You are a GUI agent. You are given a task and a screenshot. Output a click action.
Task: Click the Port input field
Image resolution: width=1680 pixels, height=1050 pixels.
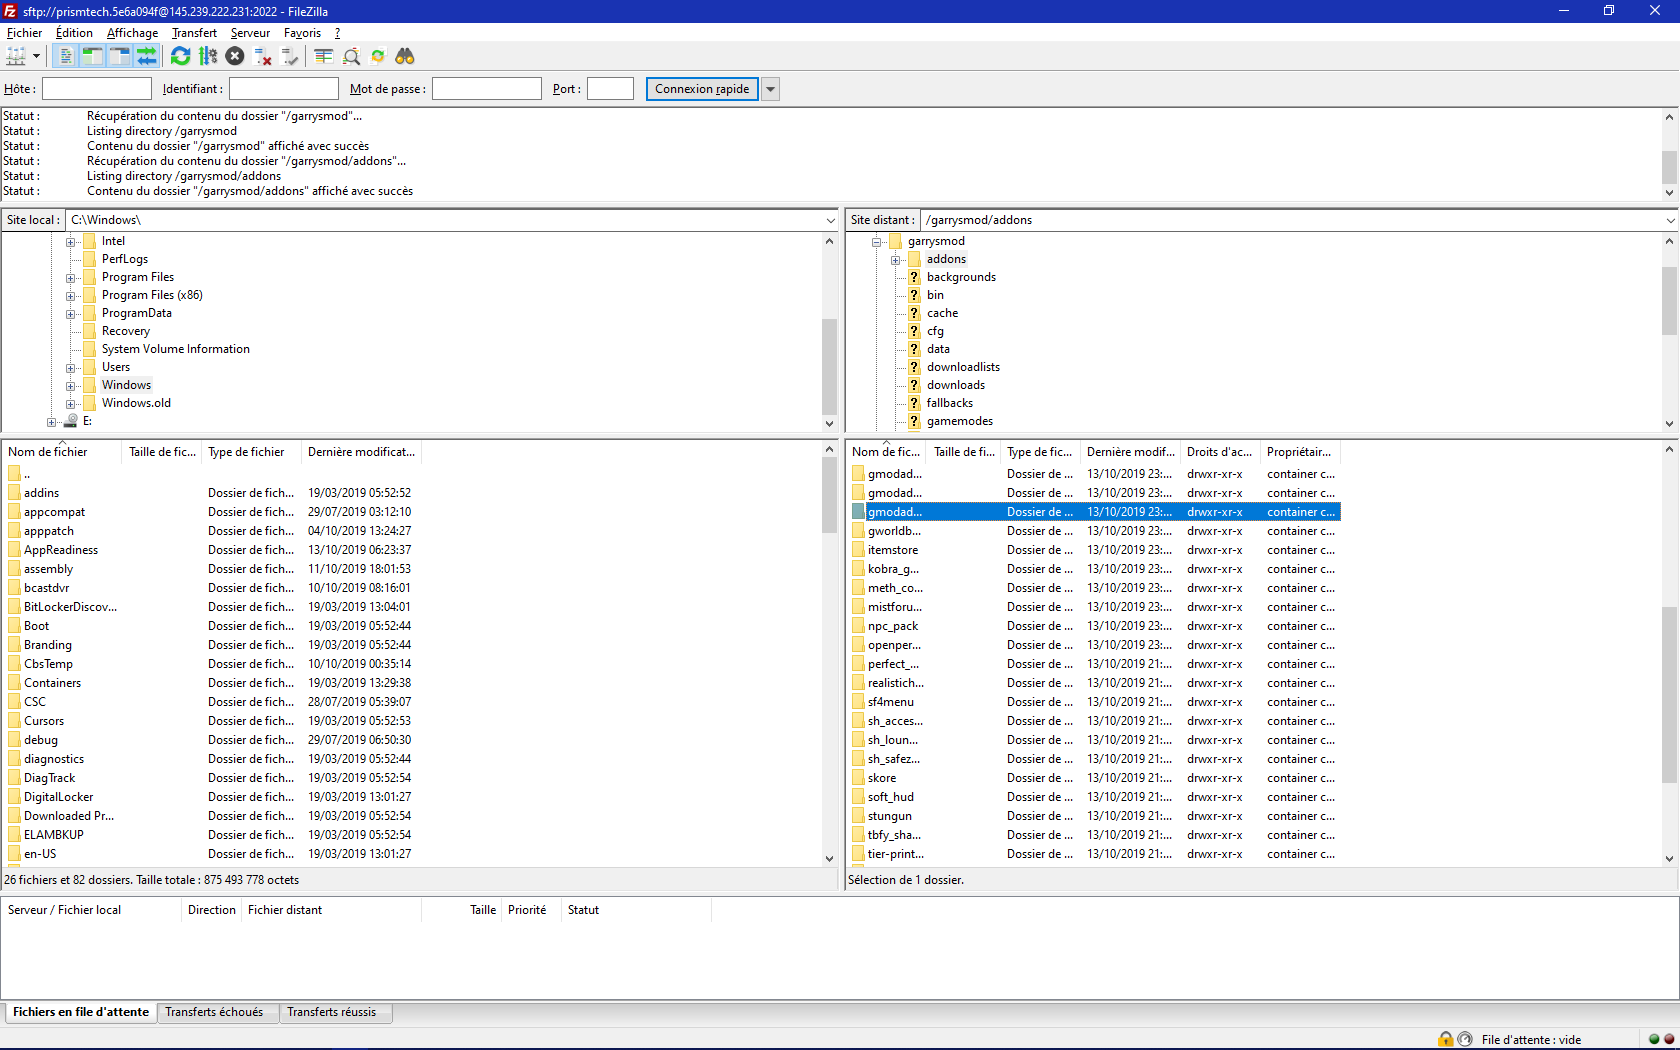coord(610,89)
